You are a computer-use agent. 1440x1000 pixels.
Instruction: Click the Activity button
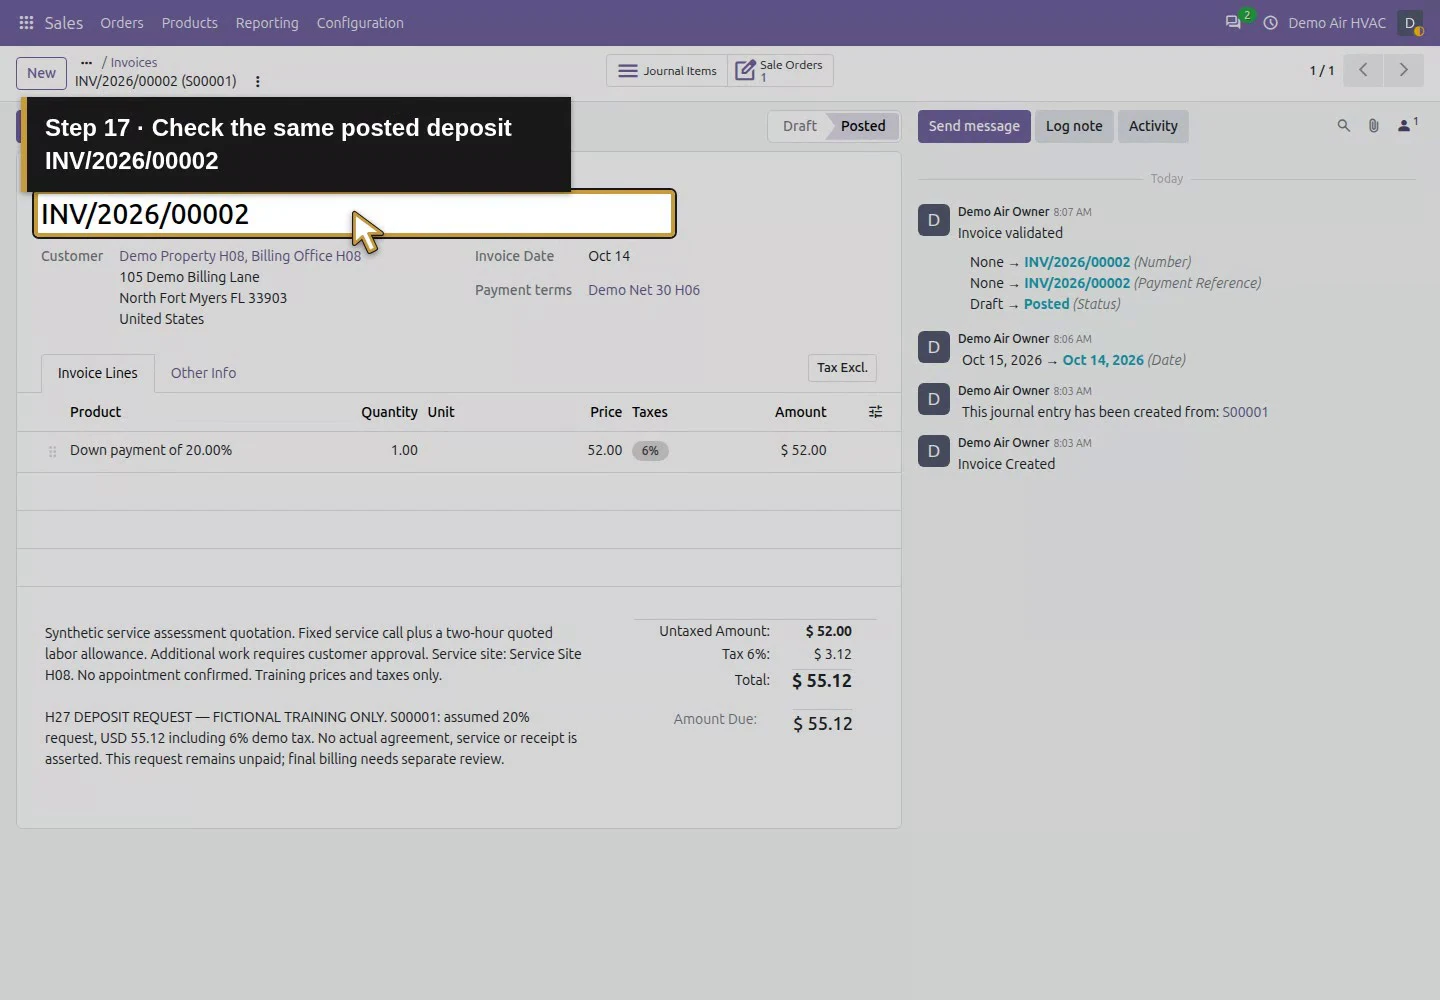tap(1153, 126)
